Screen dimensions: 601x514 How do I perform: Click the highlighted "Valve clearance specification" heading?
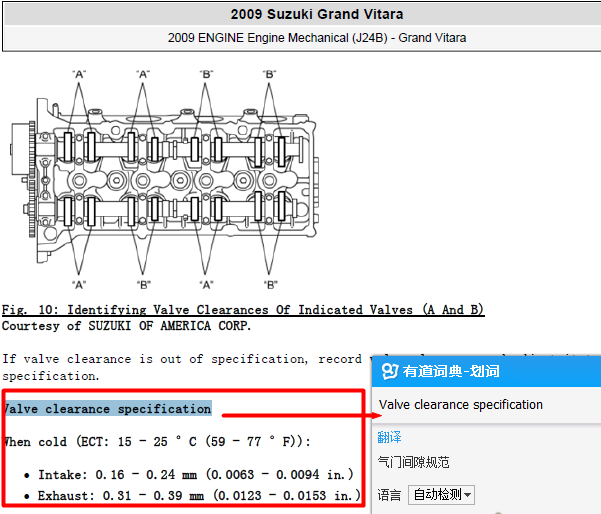pos(108,409)
